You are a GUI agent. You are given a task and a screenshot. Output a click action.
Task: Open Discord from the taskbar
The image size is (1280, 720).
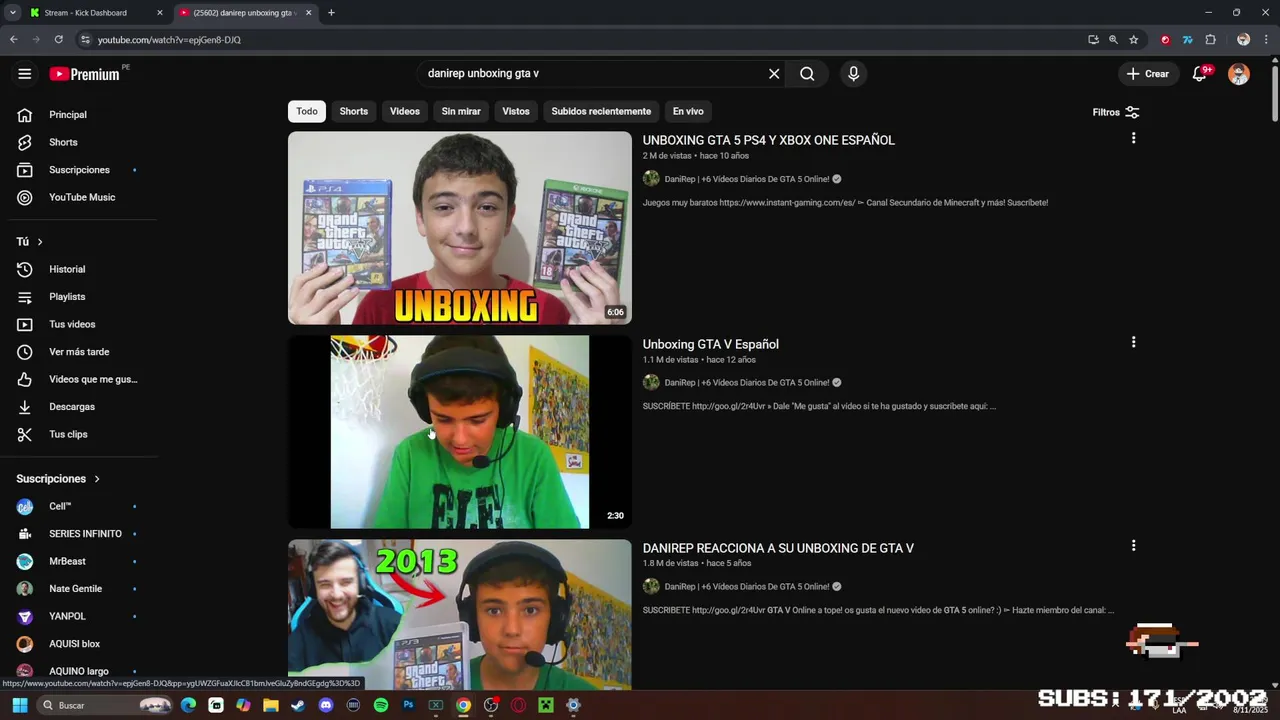(x=325, y=705)
